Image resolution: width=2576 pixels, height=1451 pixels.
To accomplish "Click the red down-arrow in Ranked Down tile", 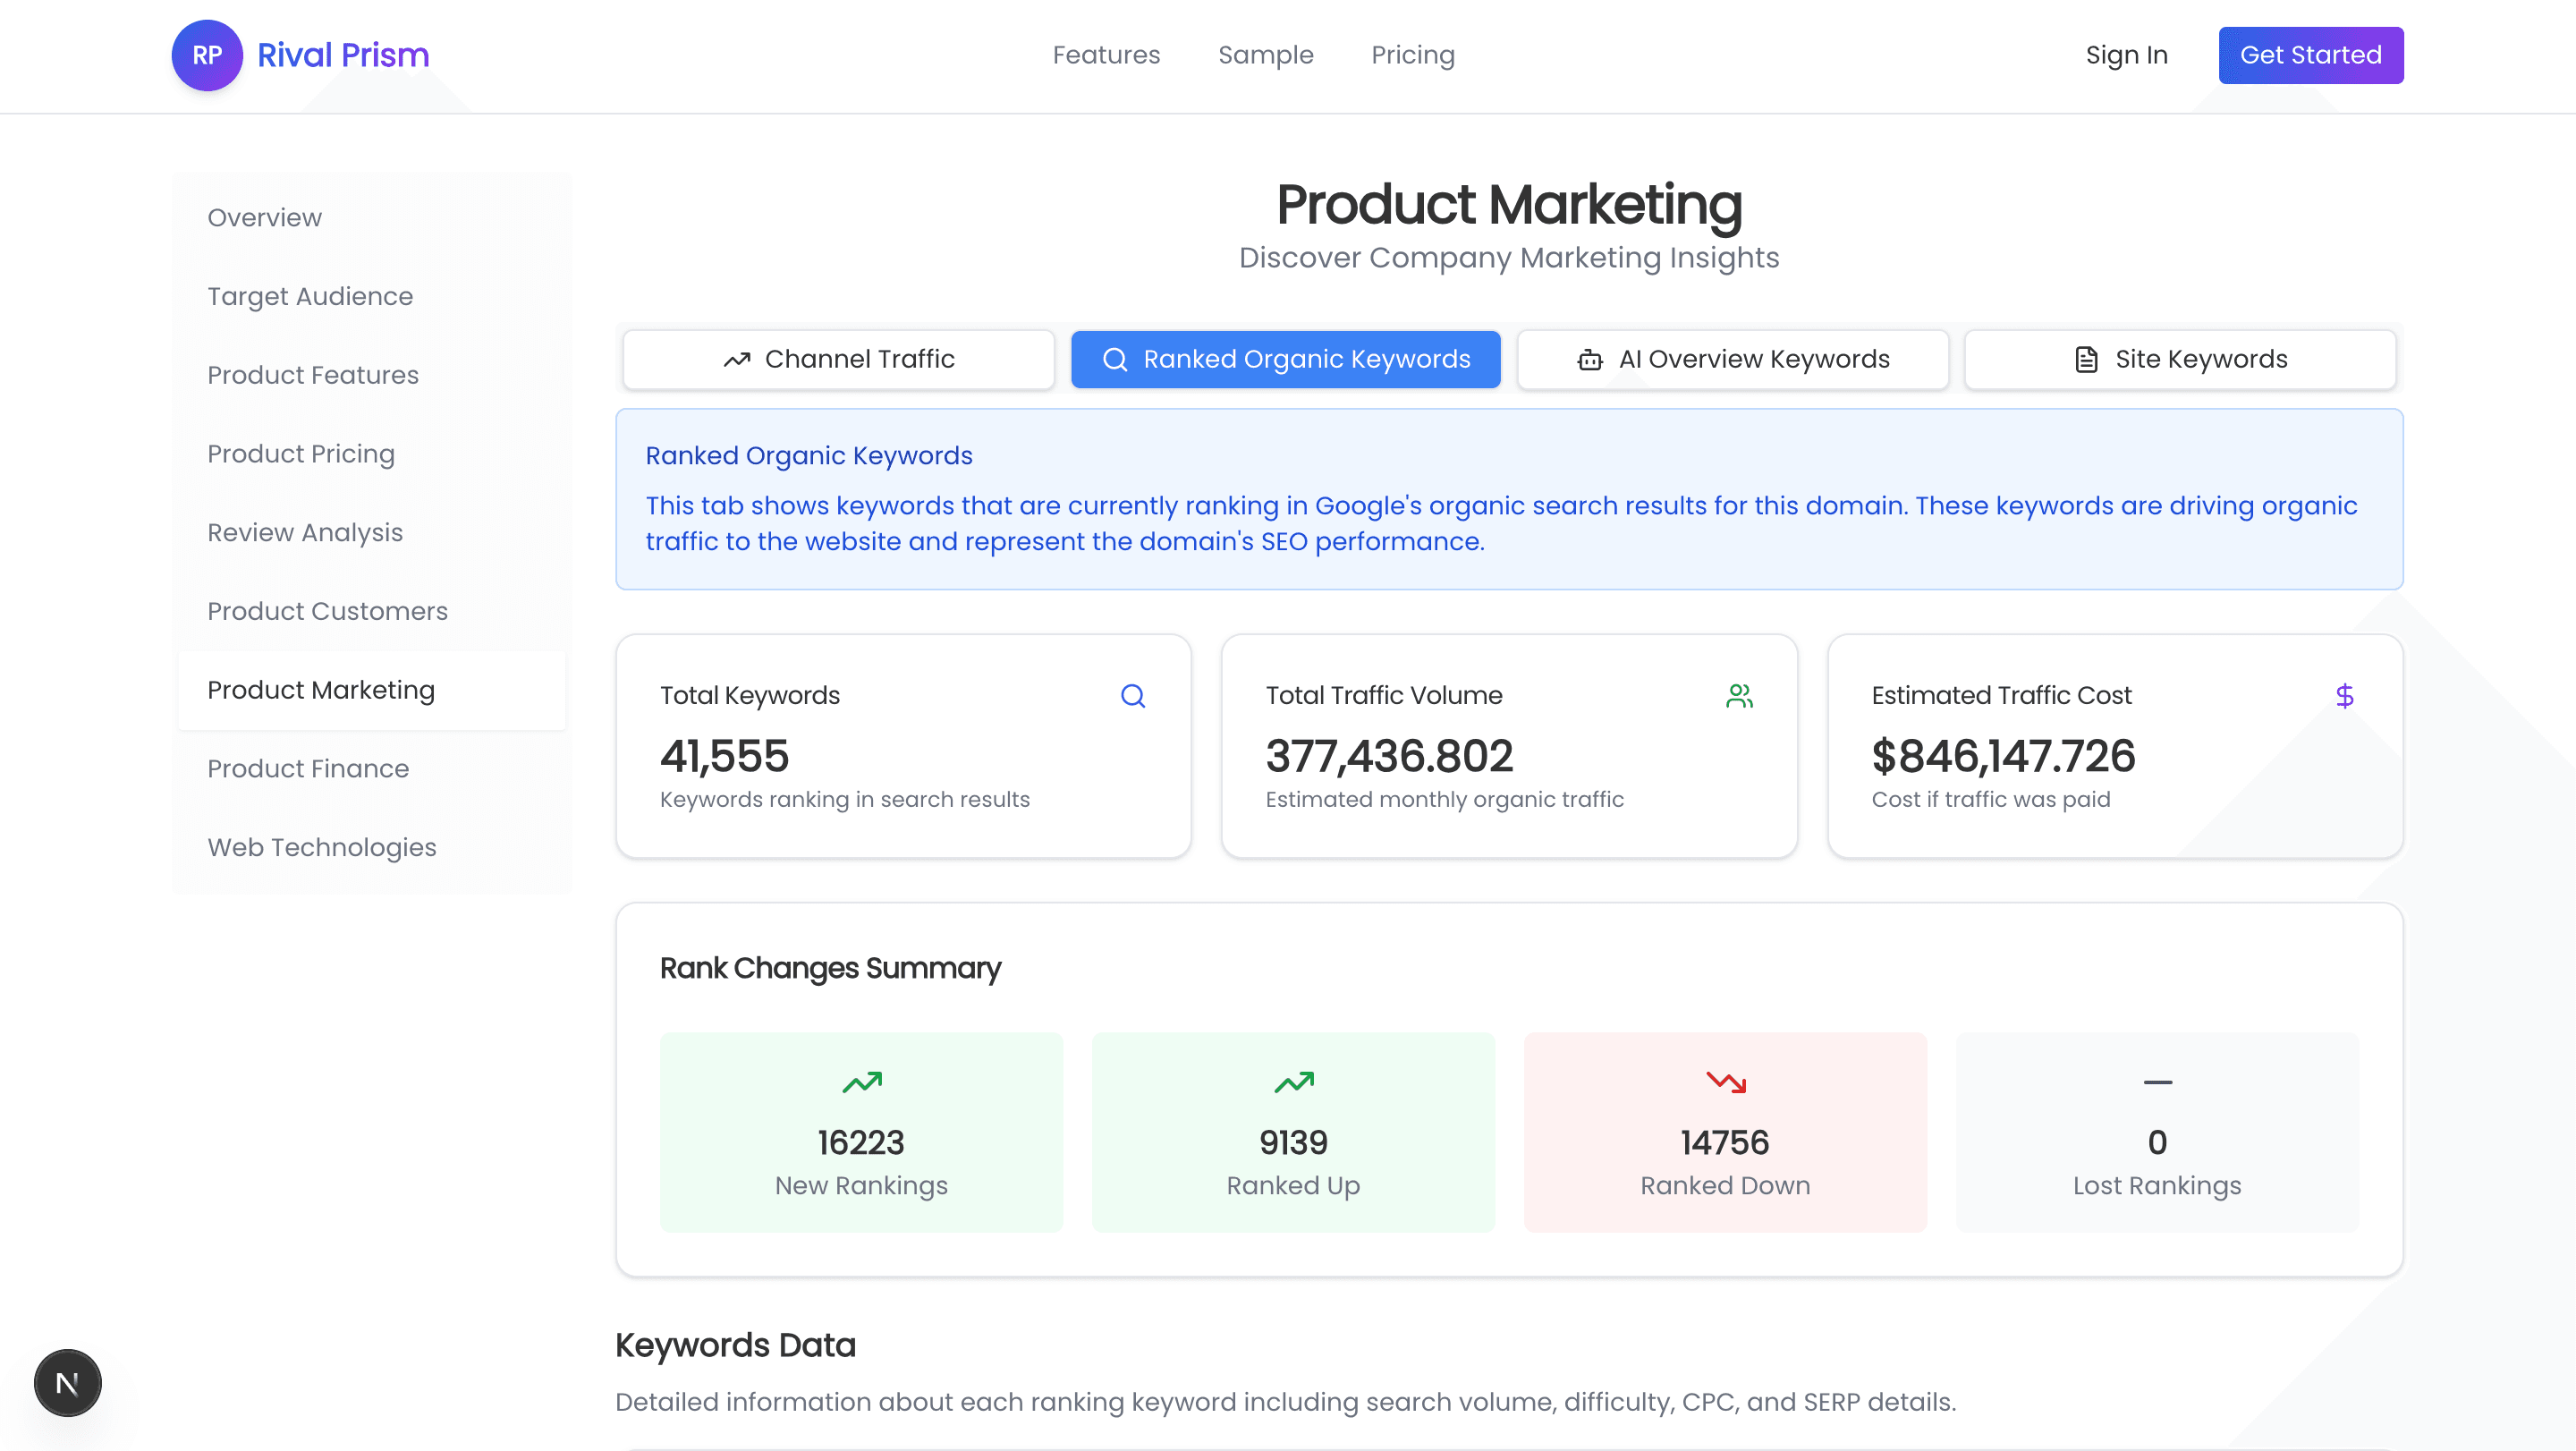I will 1724,1081.
